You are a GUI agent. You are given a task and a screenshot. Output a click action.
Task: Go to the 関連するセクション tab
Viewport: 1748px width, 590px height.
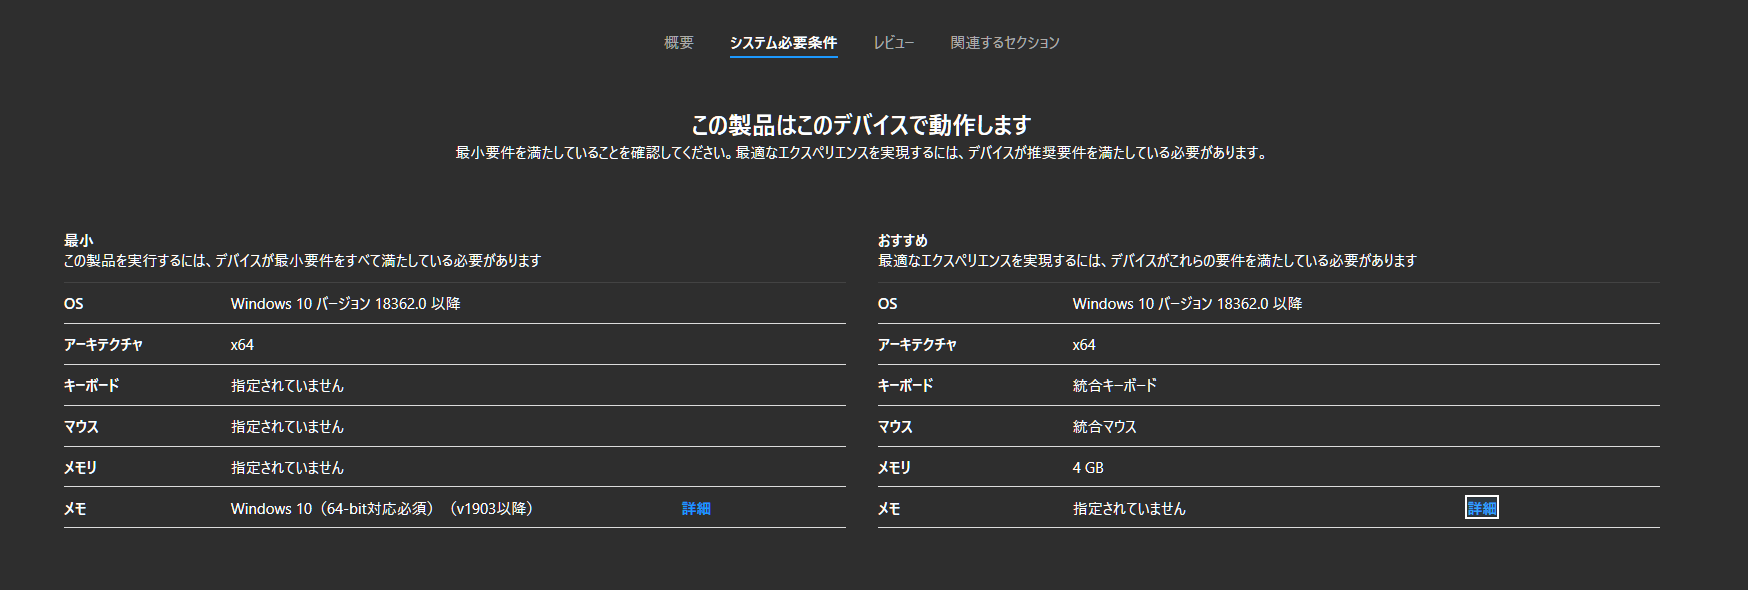pos(1005,42)
